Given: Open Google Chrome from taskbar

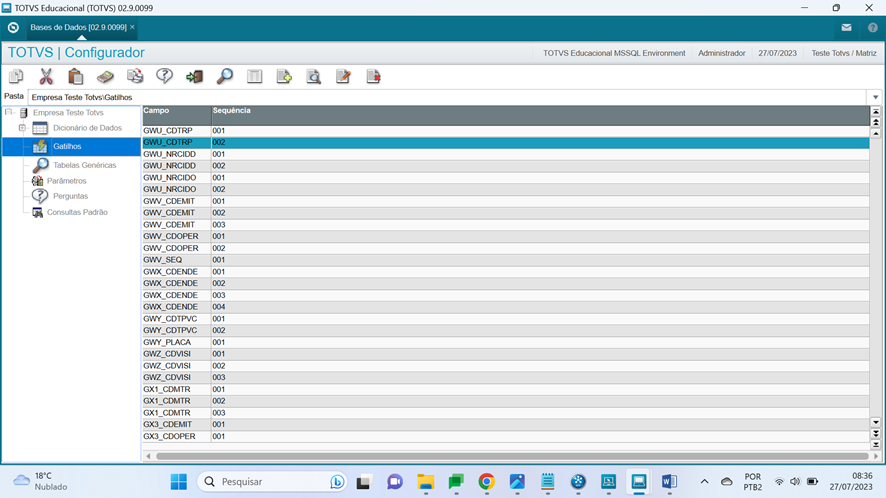Looking at the screenshot, I should pyautogui.click(x=487, y=482).
